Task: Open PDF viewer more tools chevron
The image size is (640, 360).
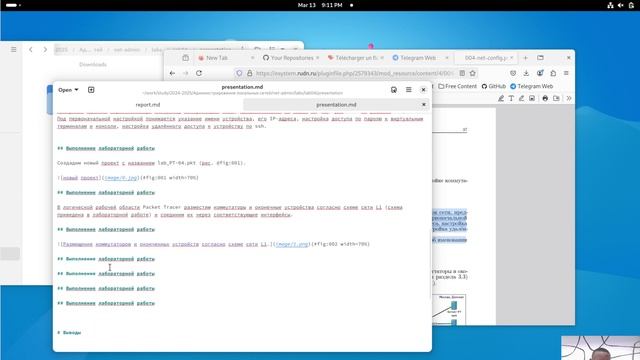Action: pos(569,98)
